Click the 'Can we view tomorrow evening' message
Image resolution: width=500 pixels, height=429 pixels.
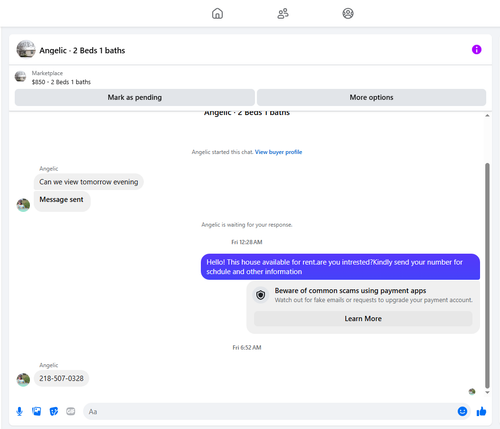click(89, 182)
